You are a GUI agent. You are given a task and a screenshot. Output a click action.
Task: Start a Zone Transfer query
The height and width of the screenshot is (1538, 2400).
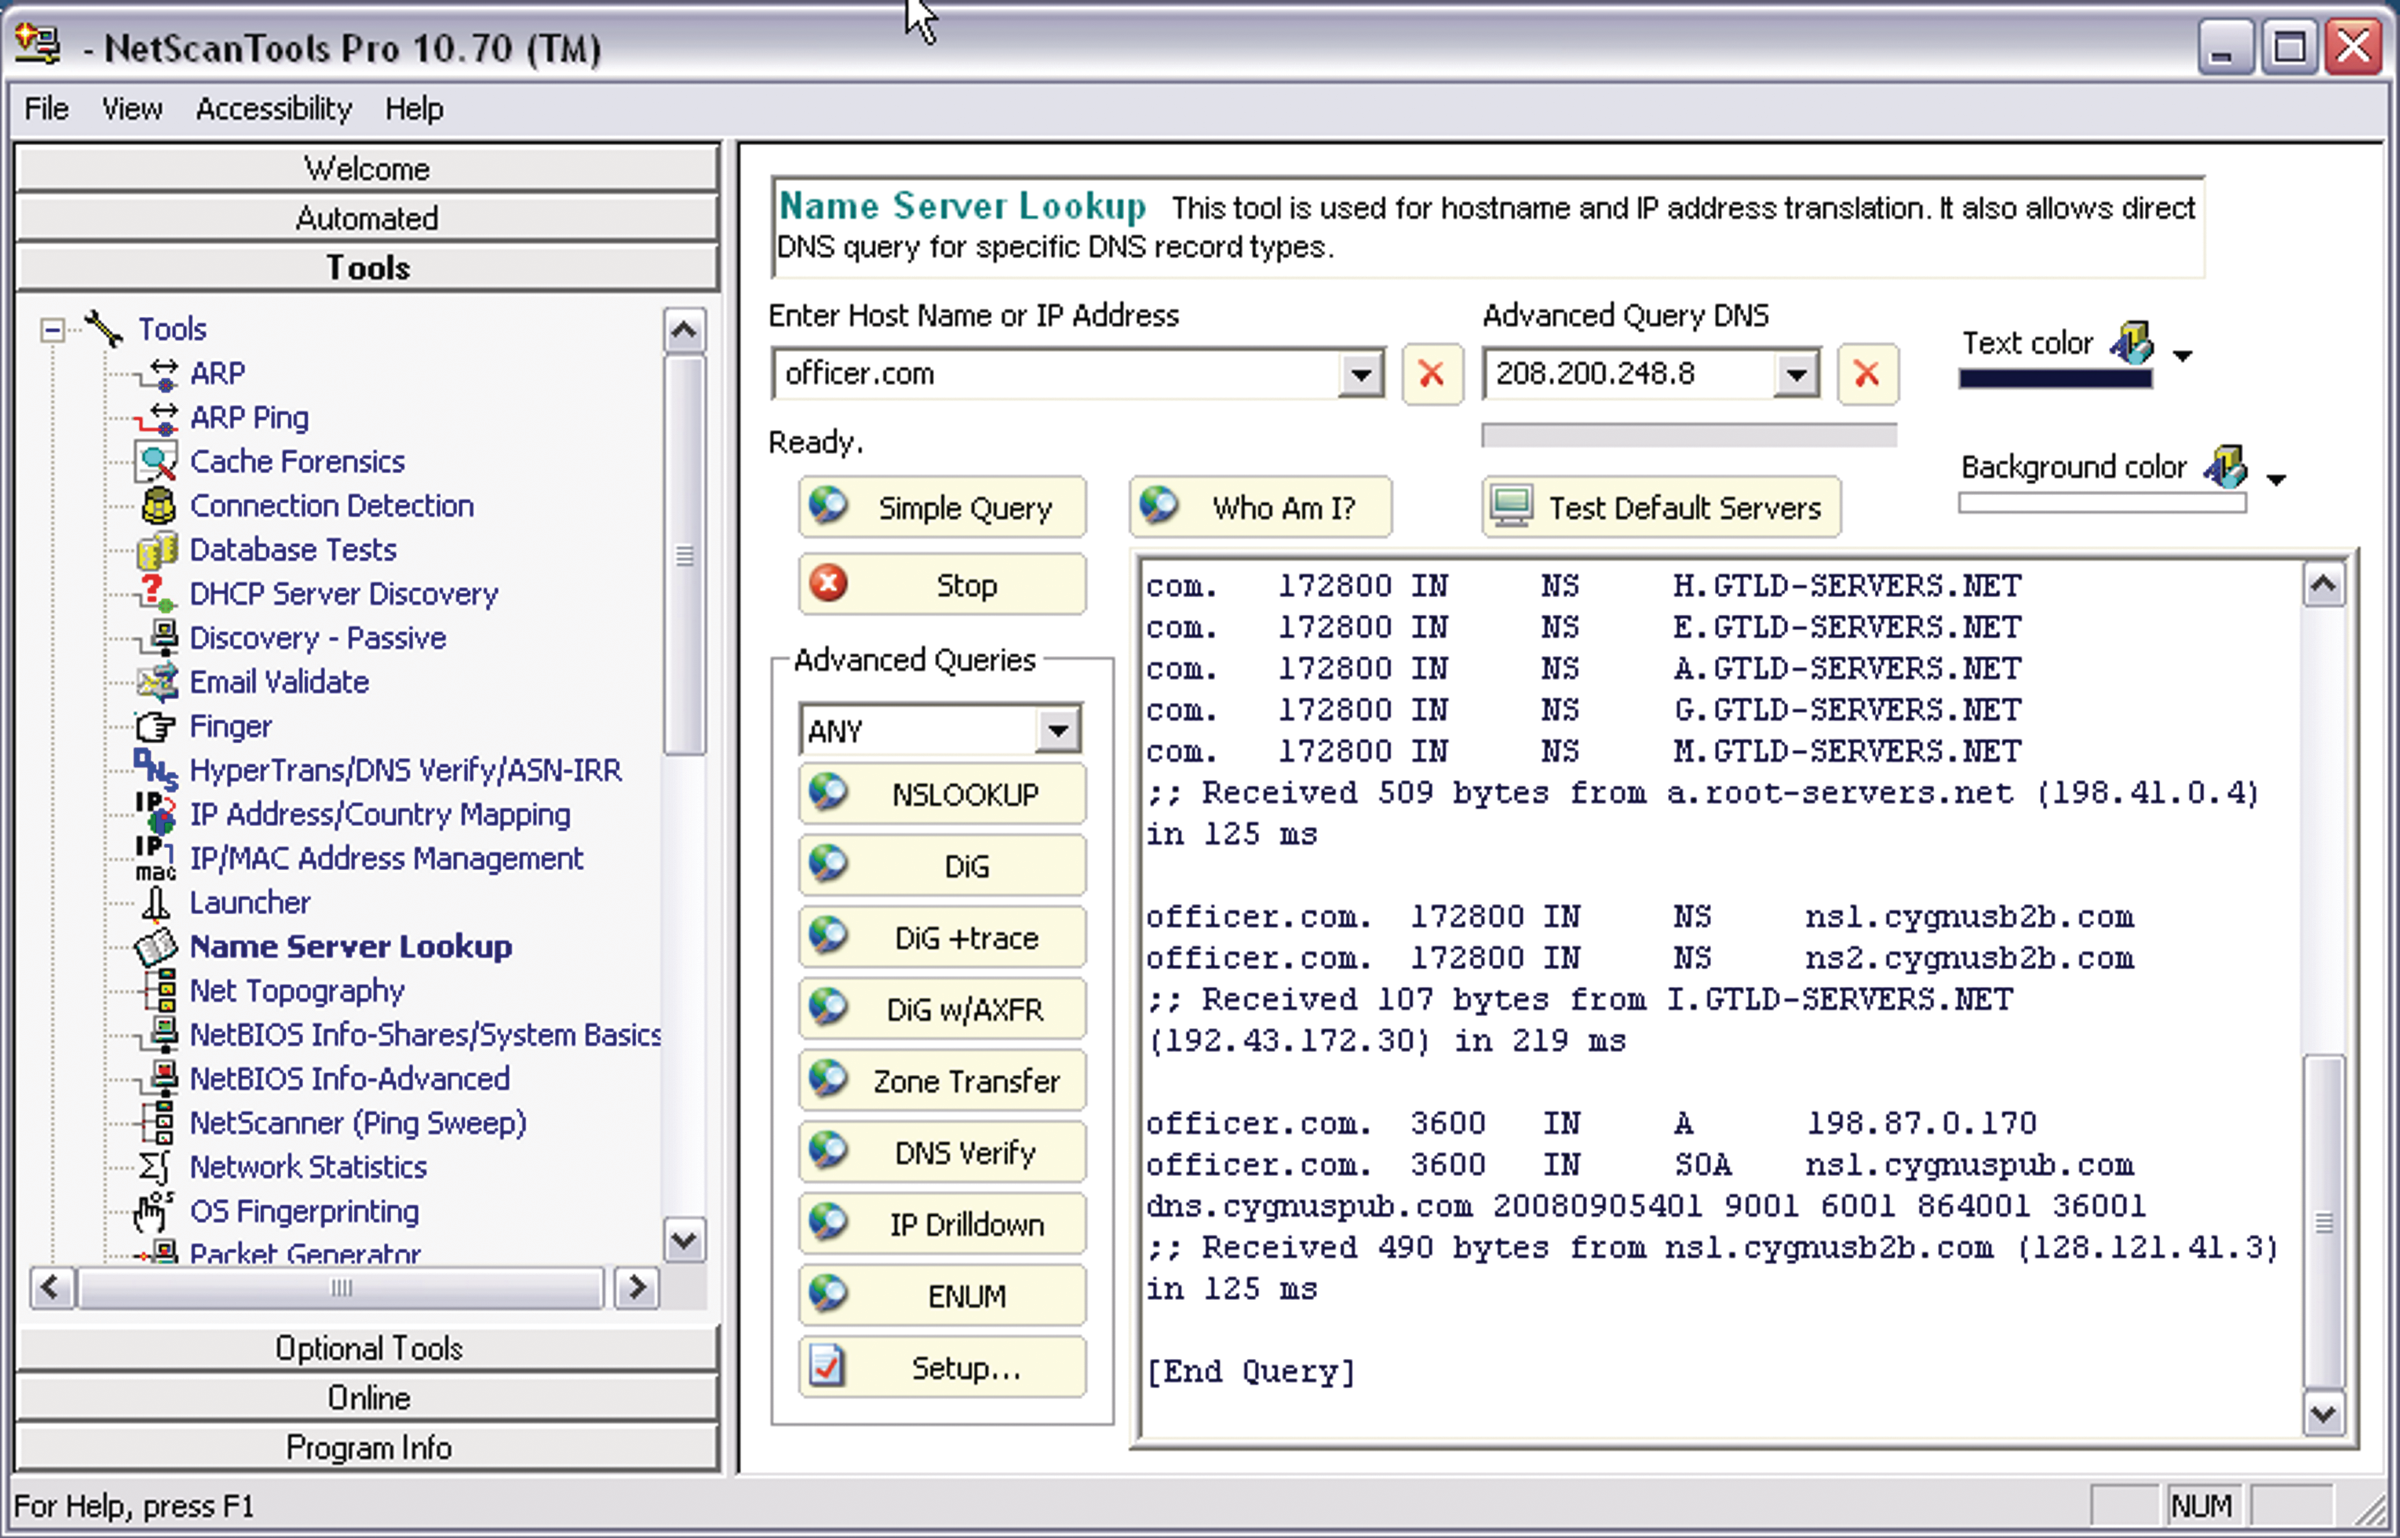941,1081
